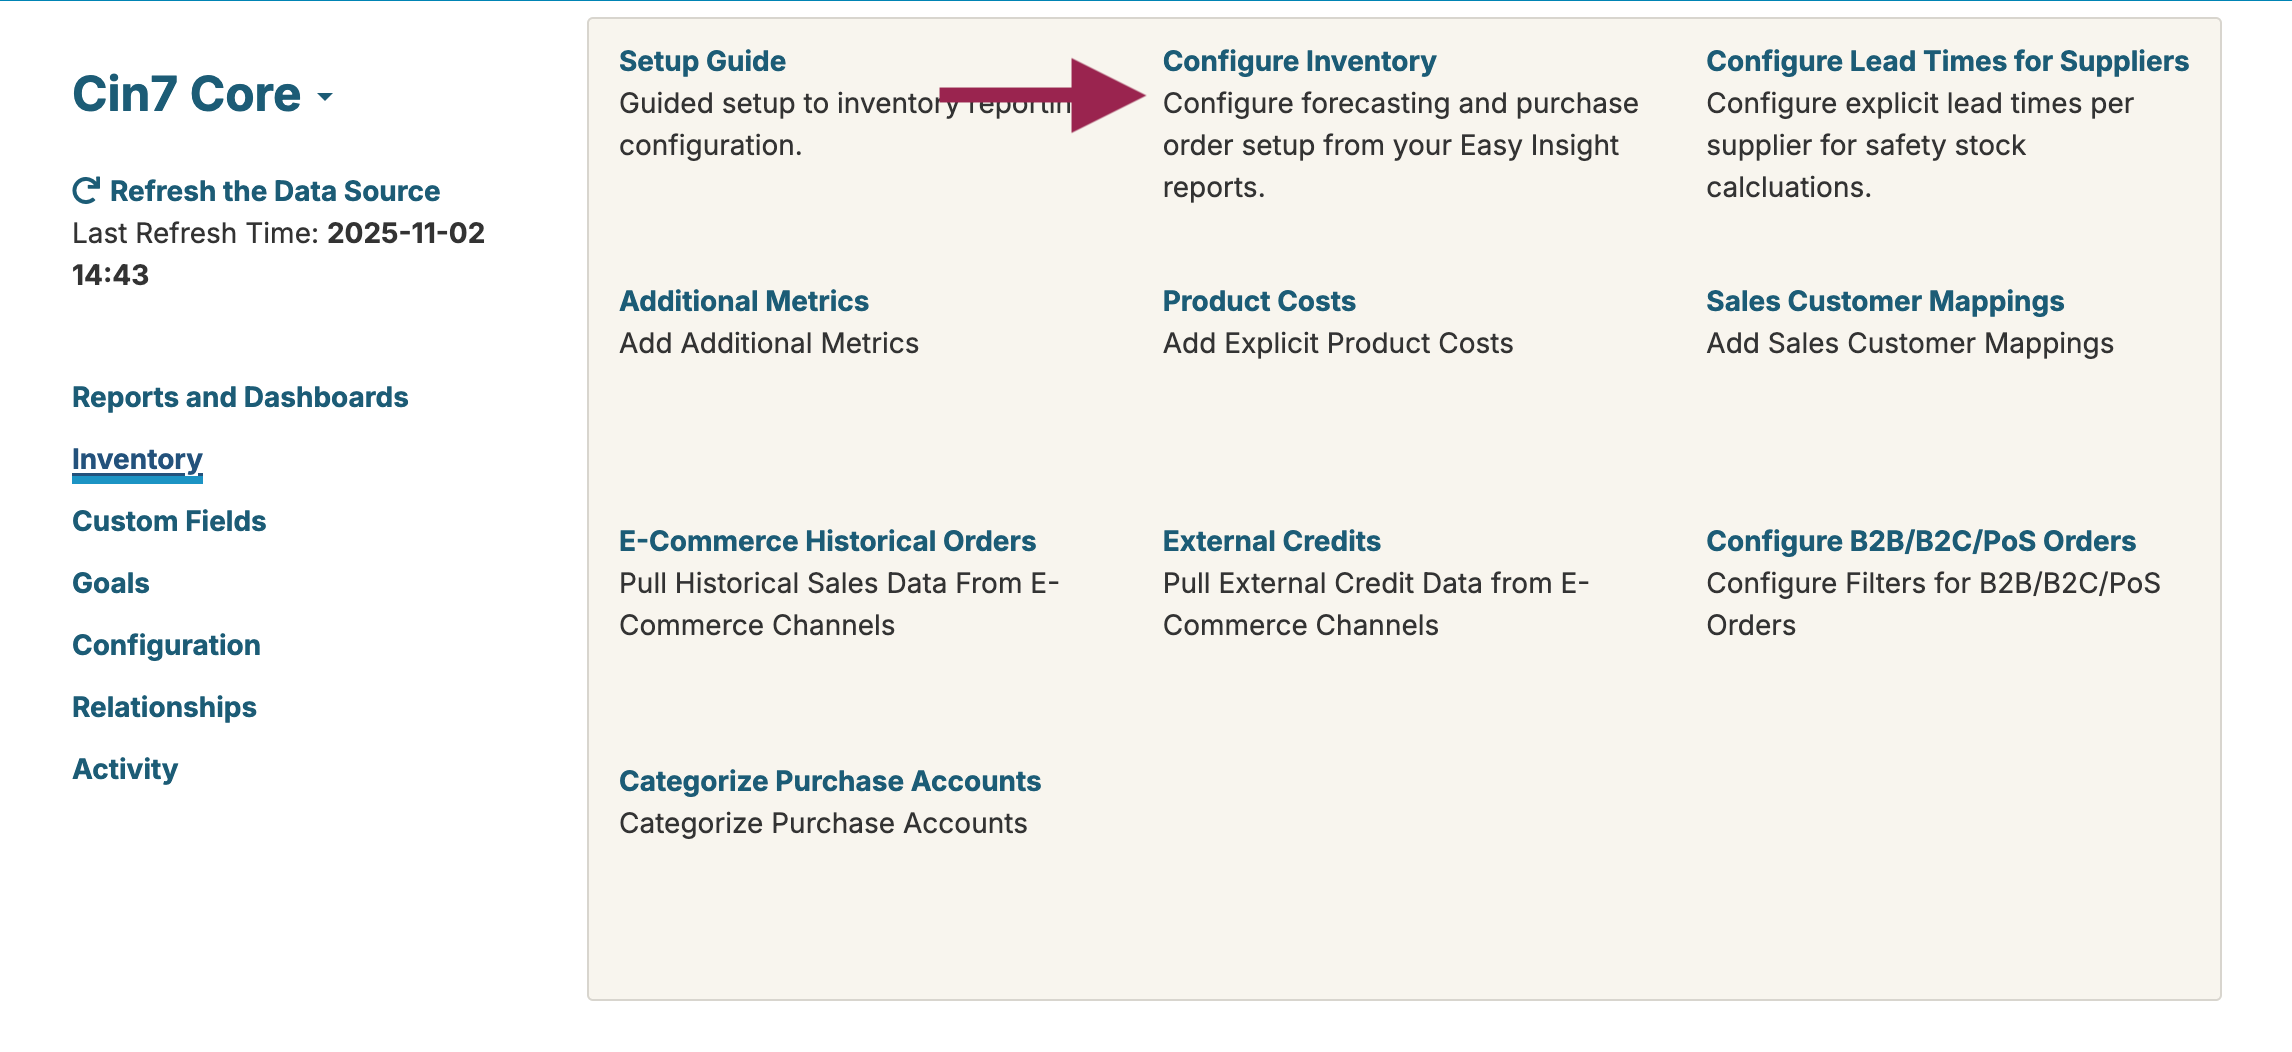Click the Refresh the Data Source link text
The width and height of the screenshot is (2292, 1052).
click(274, 191)
